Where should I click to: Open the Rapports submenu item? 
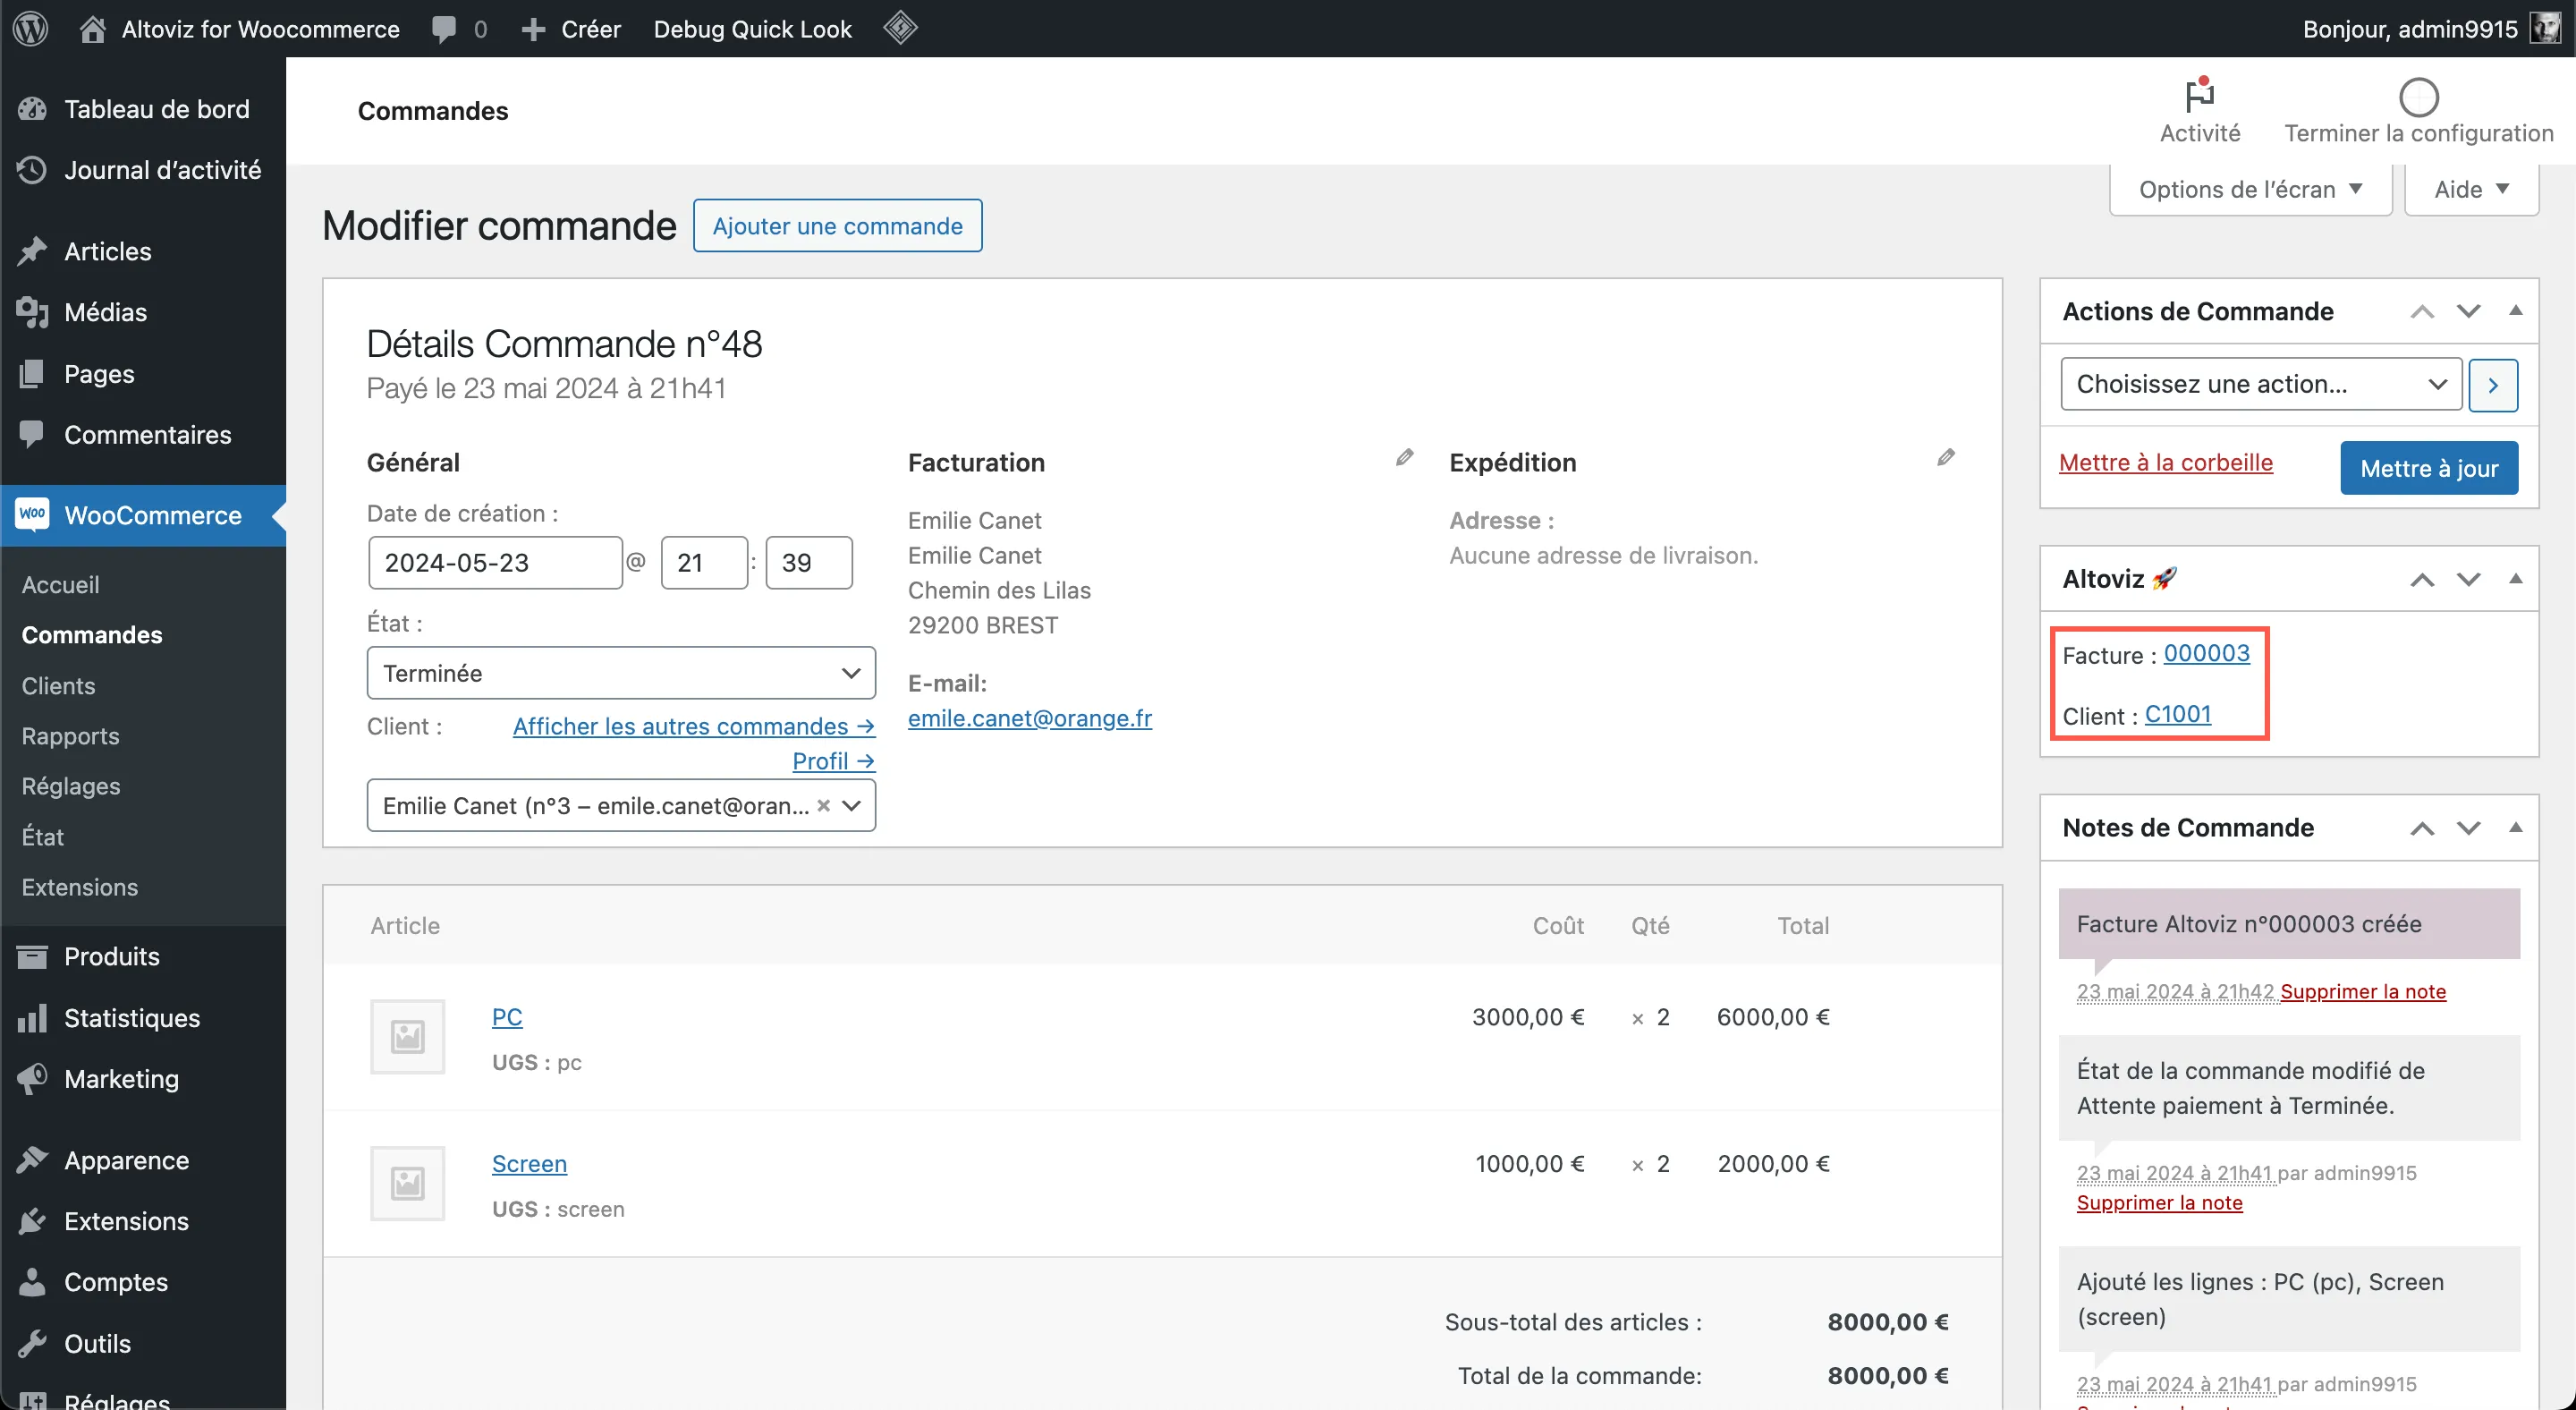(x=71, y=735)
